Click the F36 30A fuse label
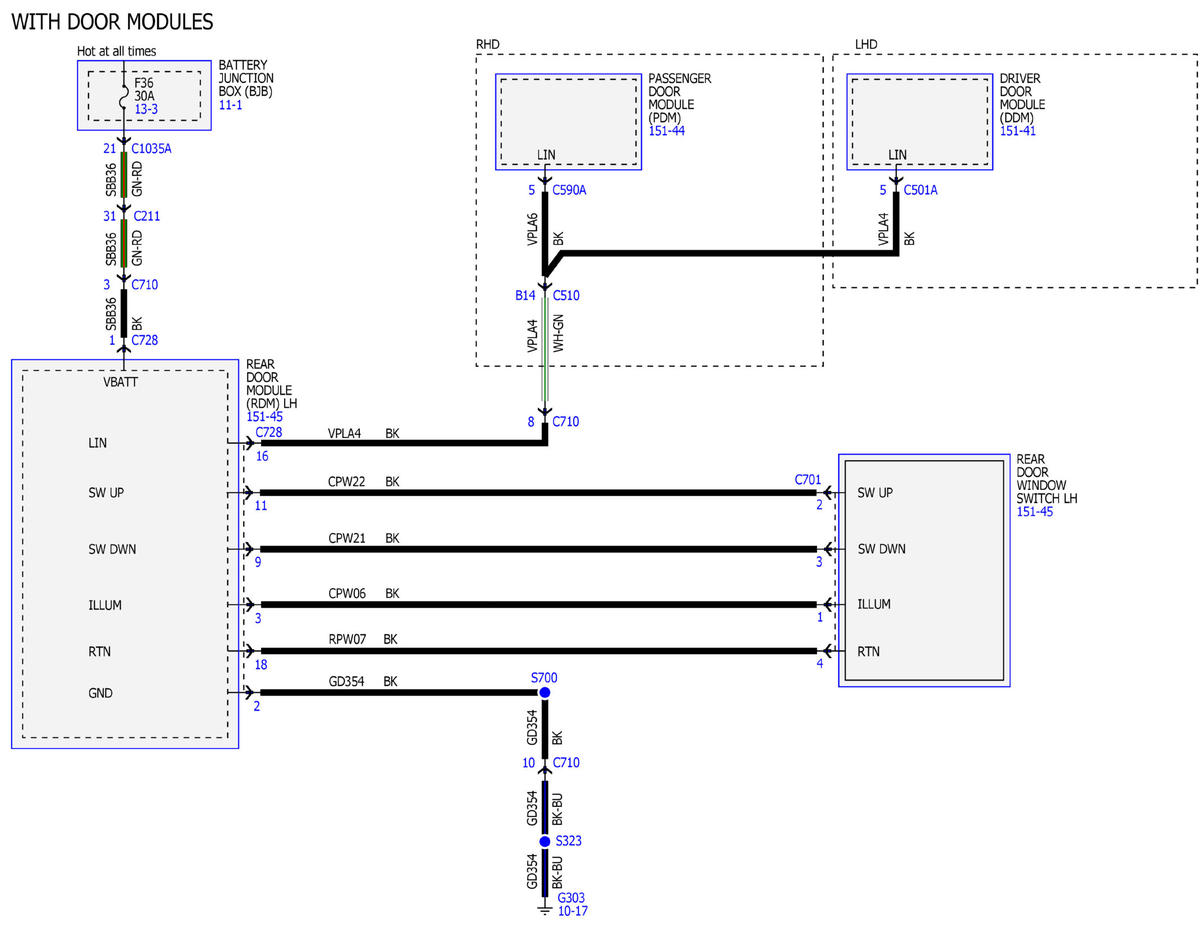Image resolution: width=1200 pixels, height=927 pixels. pyautogui.click(x=143, y=88)
